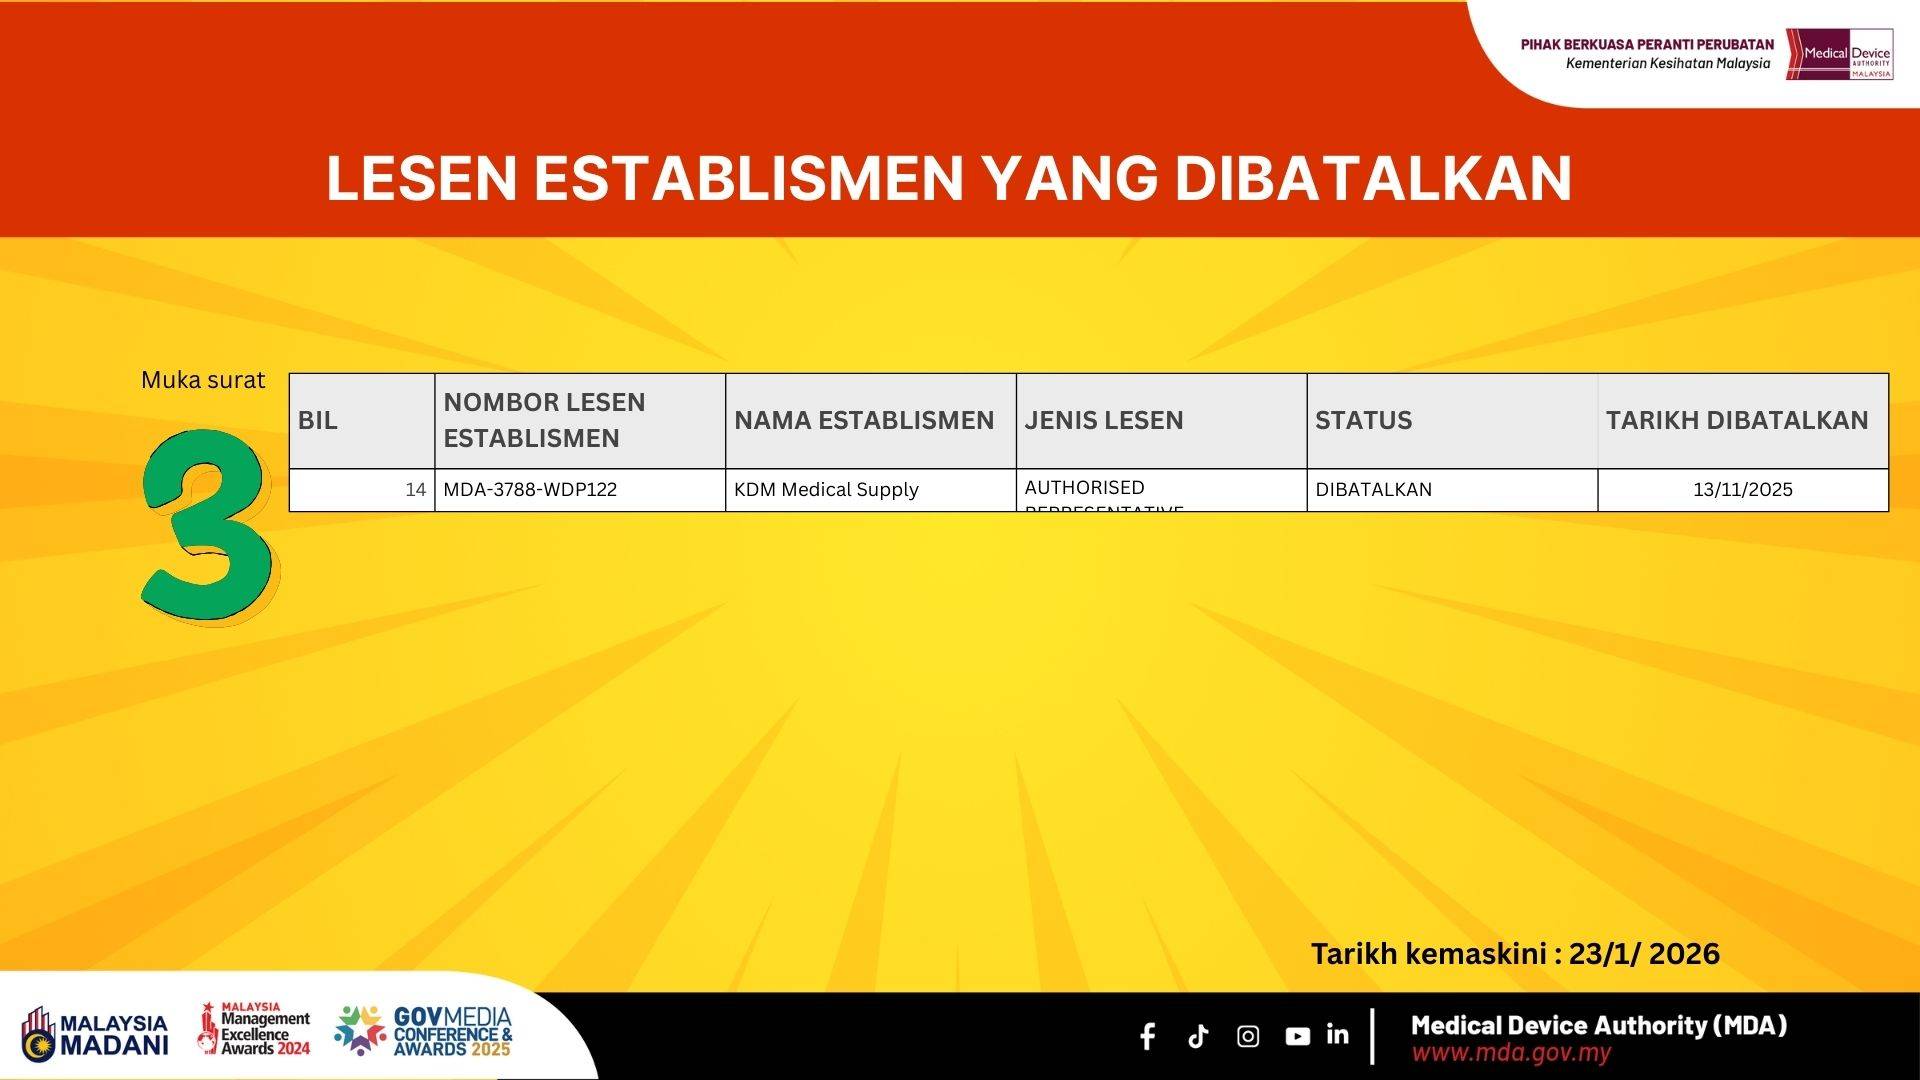Open the www.mda.gov.my link
The width and height of the screenshot is (1920, 1080).
coord(1511,1053)
